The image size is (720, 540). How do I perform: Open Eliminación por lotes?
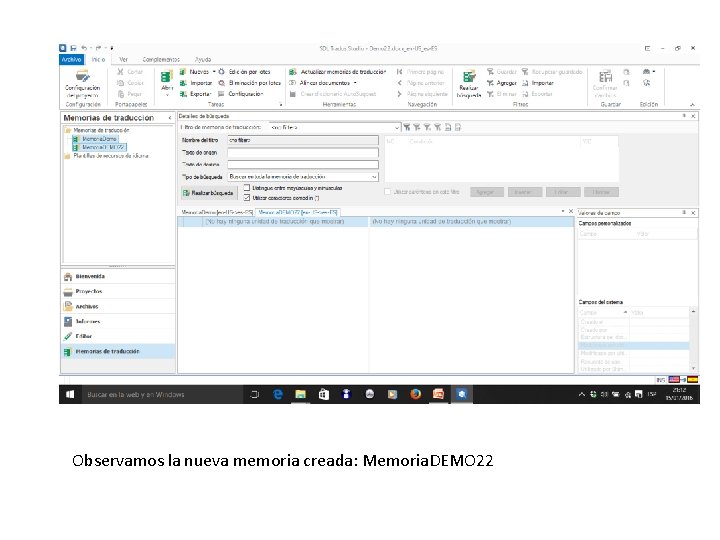coord(249,83)
